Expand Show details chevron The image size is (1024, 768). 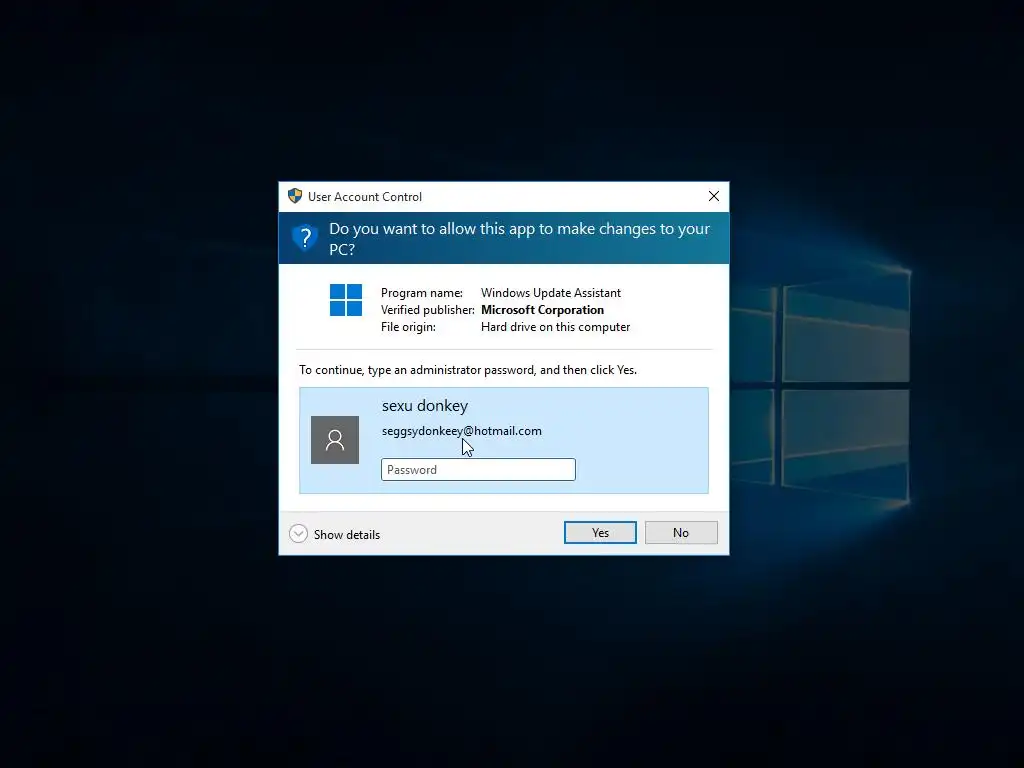[x=298, y=534]
